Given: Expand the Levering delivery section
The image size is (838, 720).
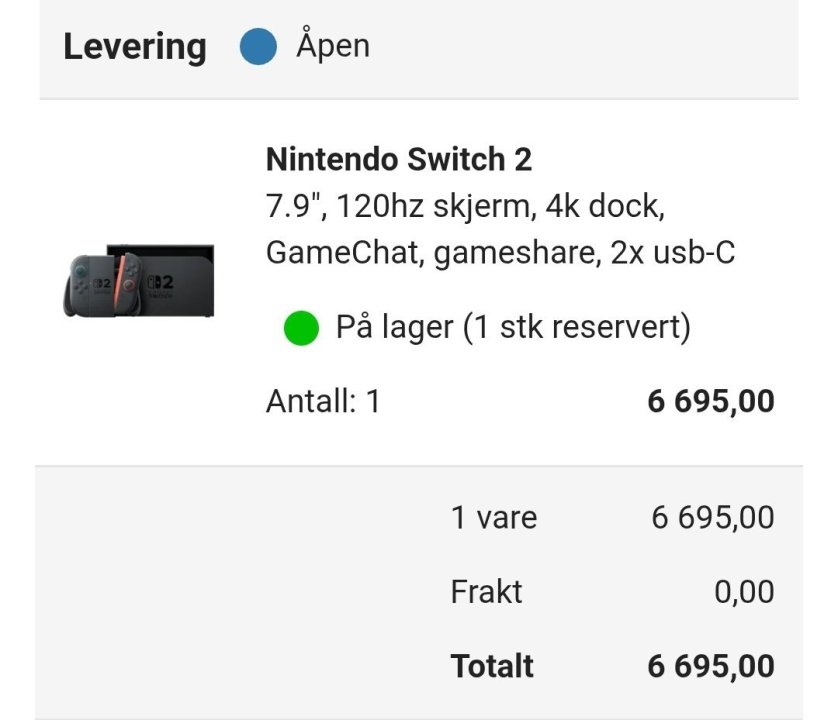Looking at the screenshot, I should [x=134, y=46].
